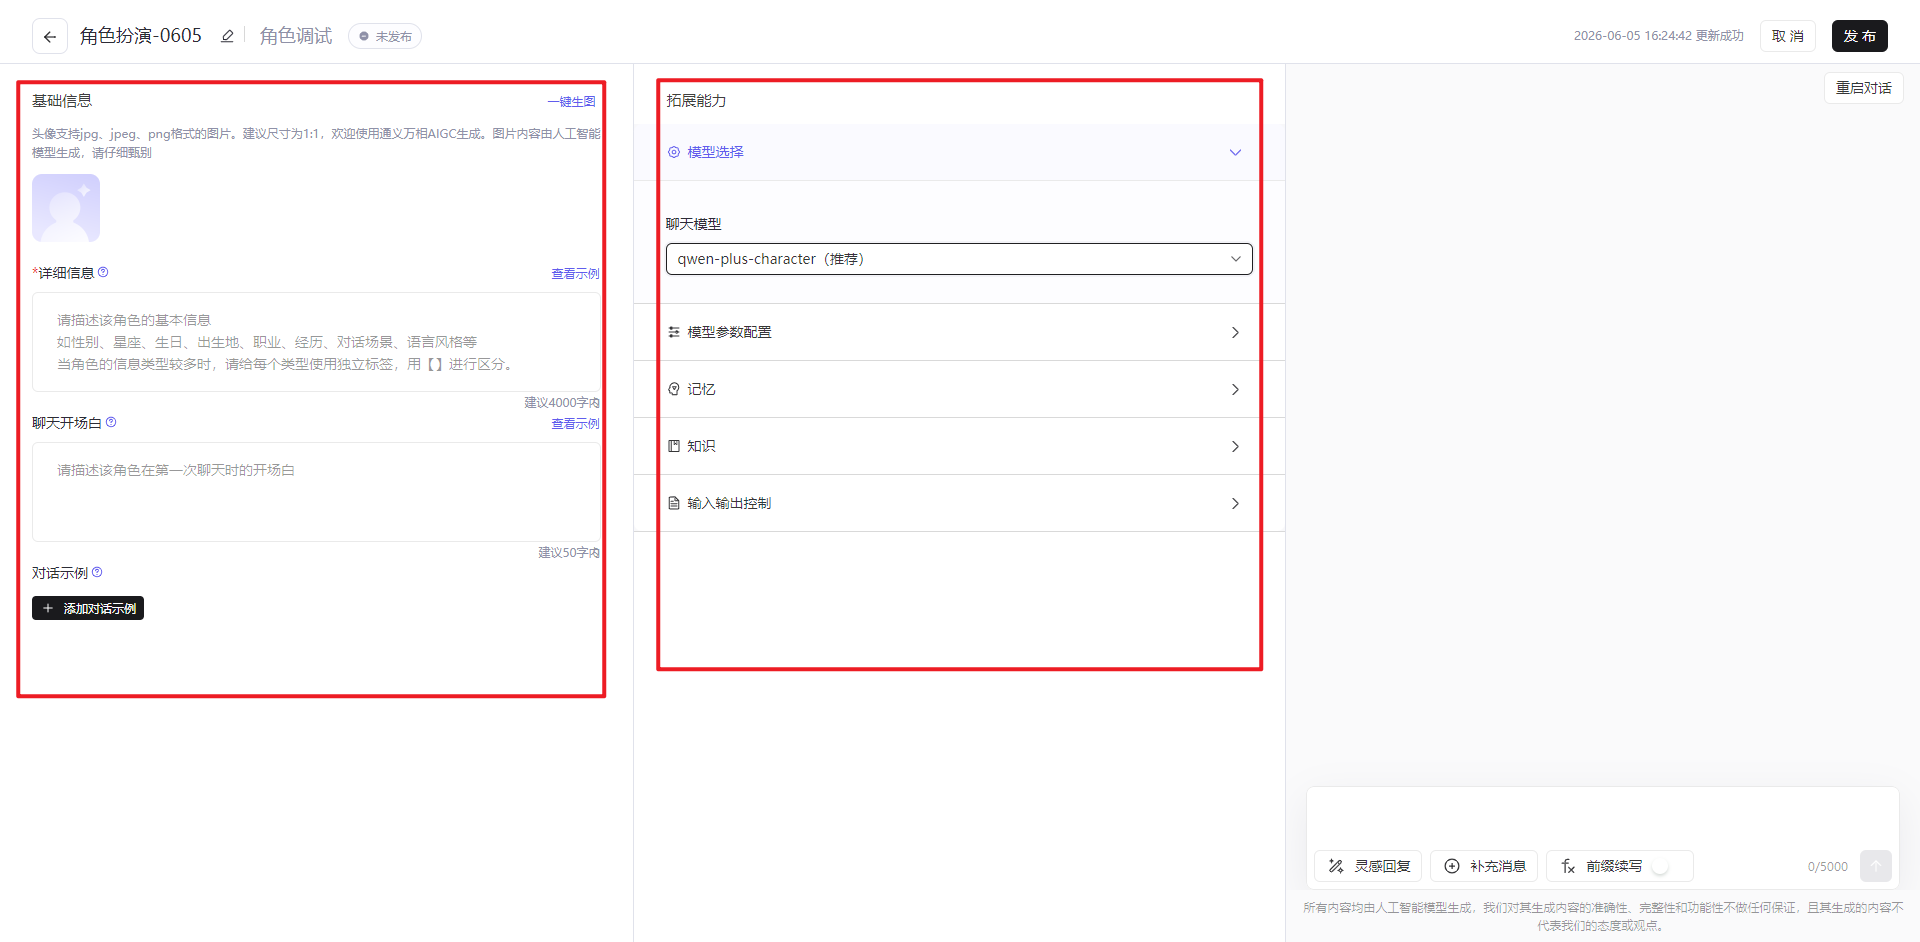Click the 拓展能力 heading
The height and width of the screenshot is (942, 1920).
click(696, 101)
